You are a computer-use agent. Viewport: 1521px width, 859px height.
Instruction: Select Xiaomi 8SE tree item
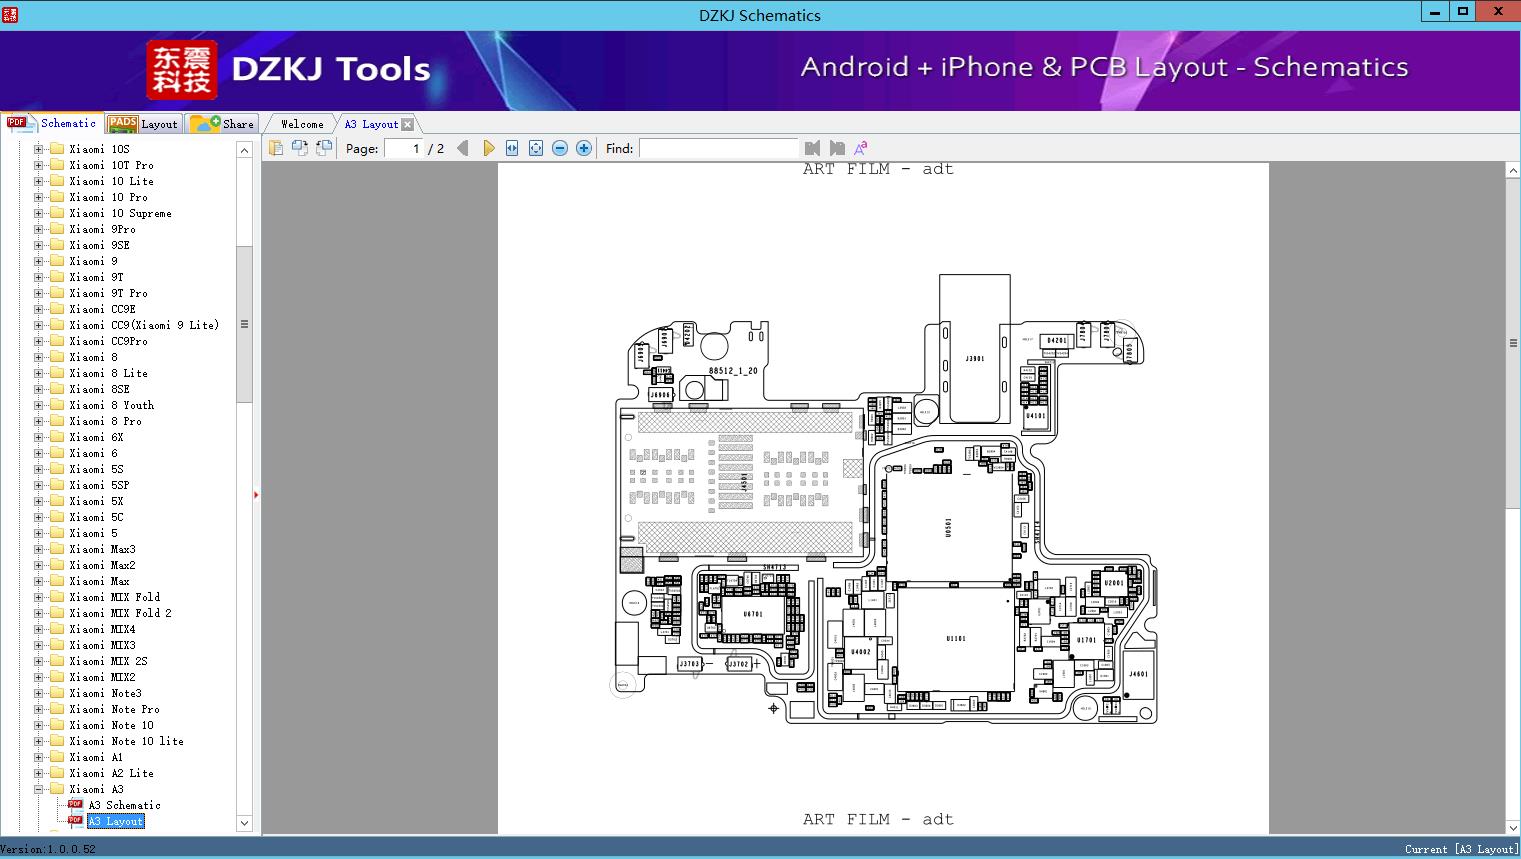coord(99,389)
